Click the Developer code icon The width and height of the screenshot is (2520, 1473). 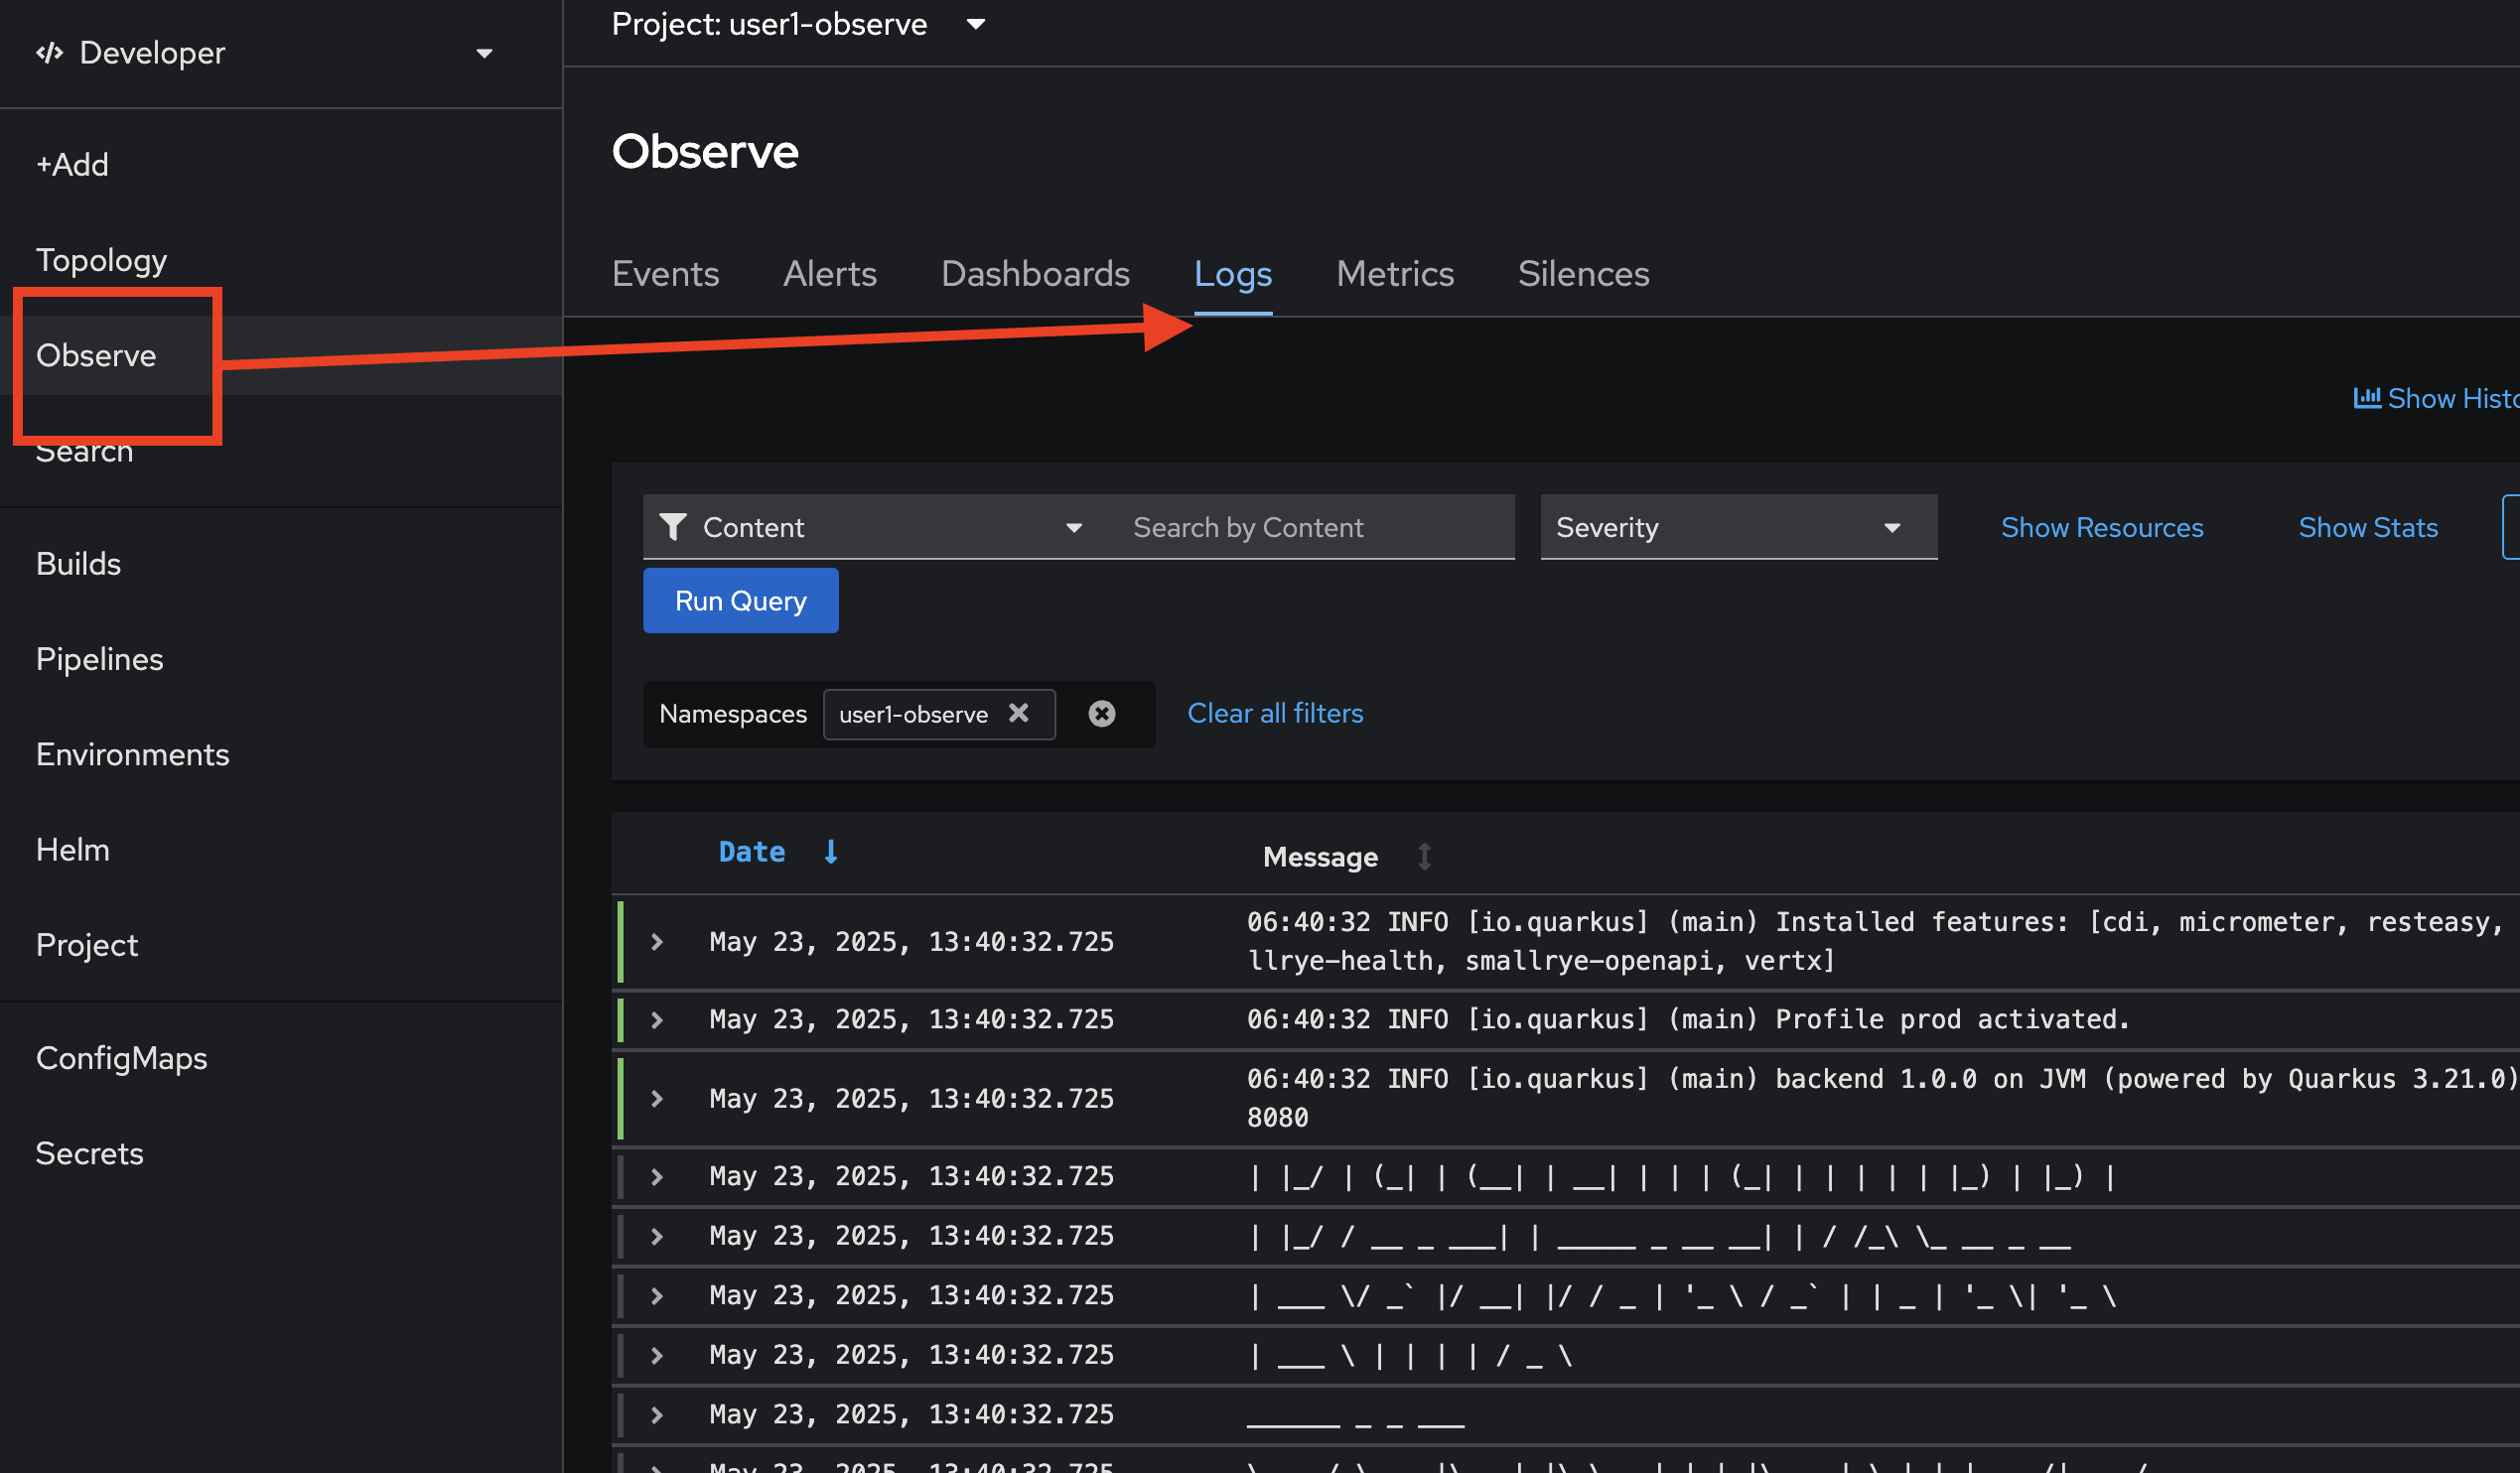[49, 53]
